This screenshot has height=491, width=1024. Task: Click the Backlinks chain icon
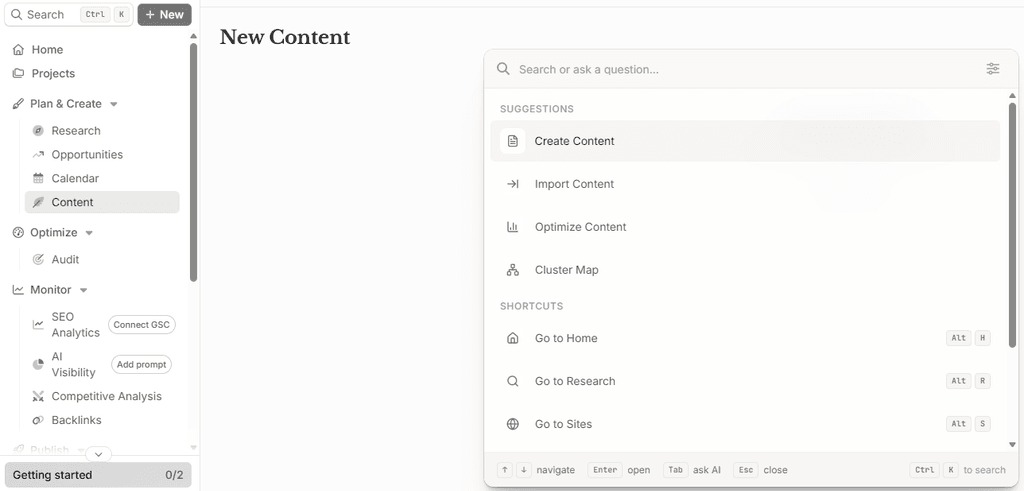tap(39, 420)
